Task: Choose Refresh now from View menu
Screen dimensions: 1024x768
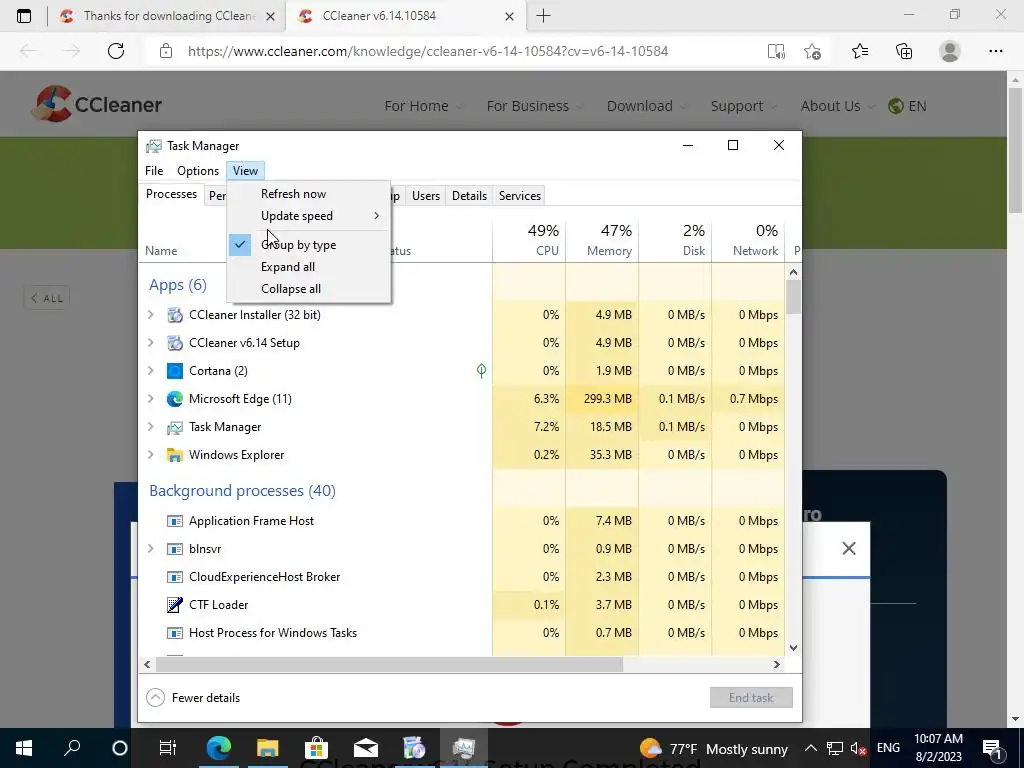Action: pos(308,194)
